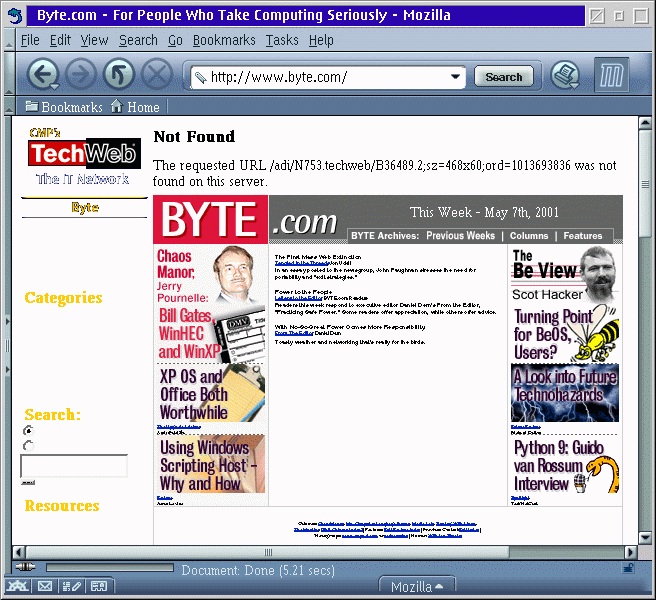Click the small submit button below search box

tap(28, 482)
